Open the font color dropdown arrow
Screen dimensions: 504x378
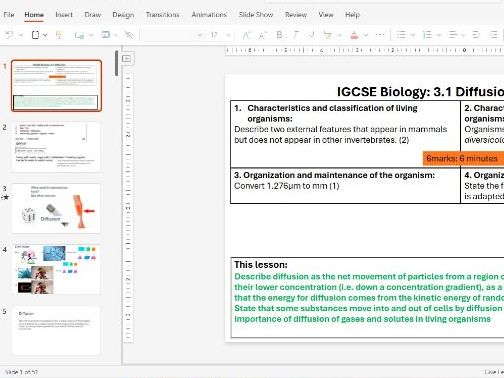pyautogui.click(x=366, y=35)
